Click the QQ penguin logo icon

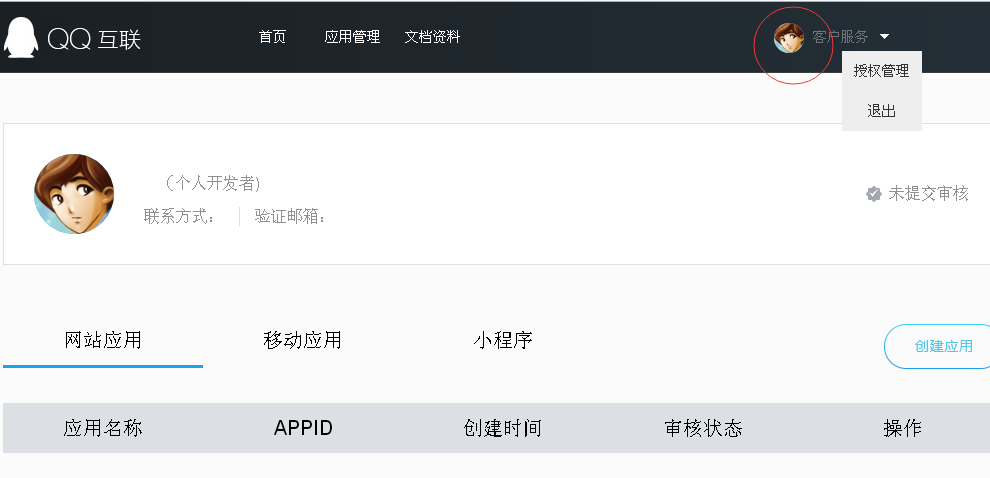20,37
